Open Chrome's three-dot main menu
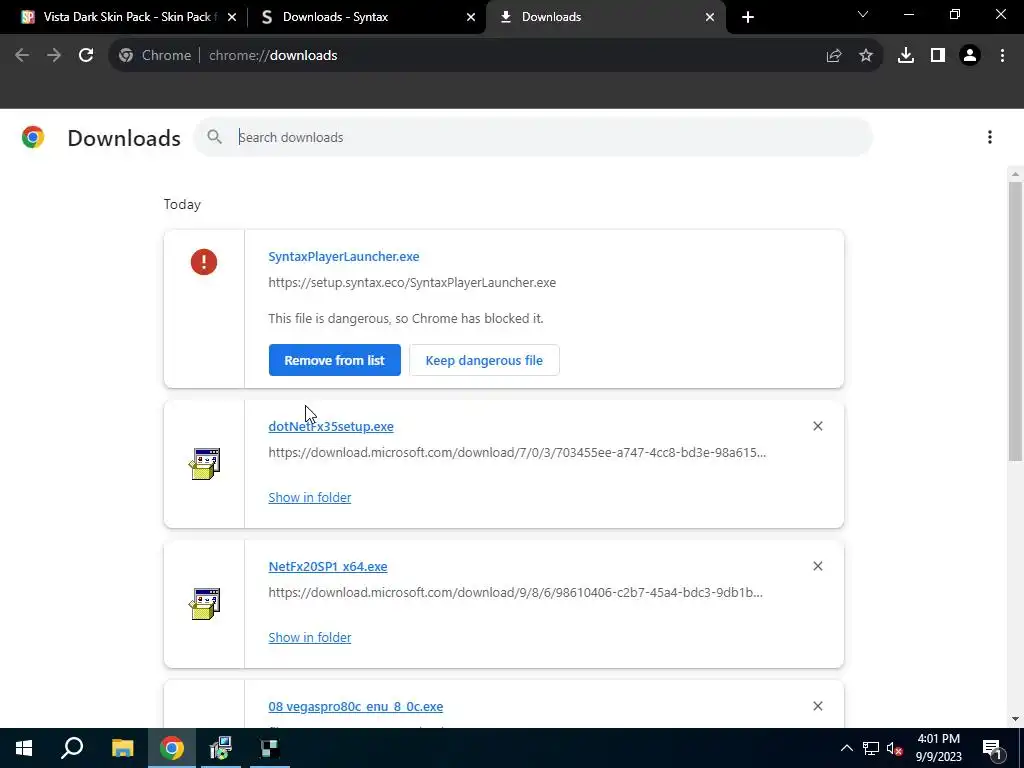 click(1002, 56)
